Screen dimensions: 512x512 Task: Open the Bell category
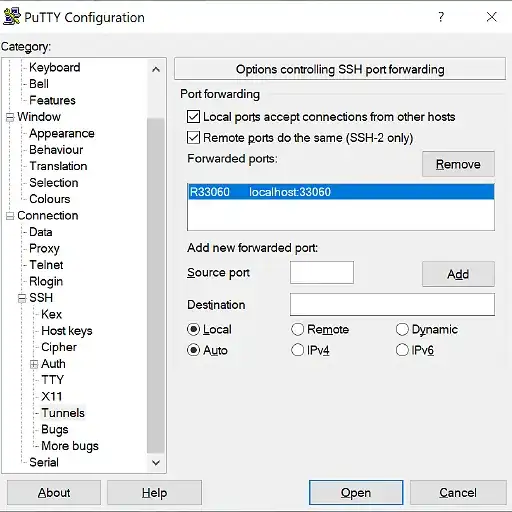pyautogui.click(x=39, y=84)
